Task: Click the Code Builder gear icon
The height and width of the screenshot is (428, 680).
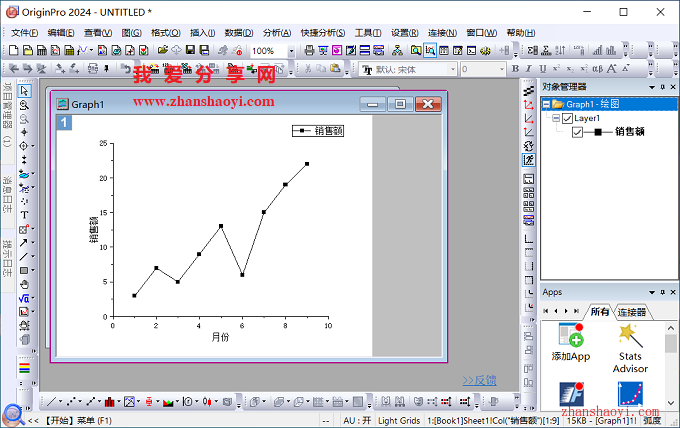Action: (x=485, y=51)
